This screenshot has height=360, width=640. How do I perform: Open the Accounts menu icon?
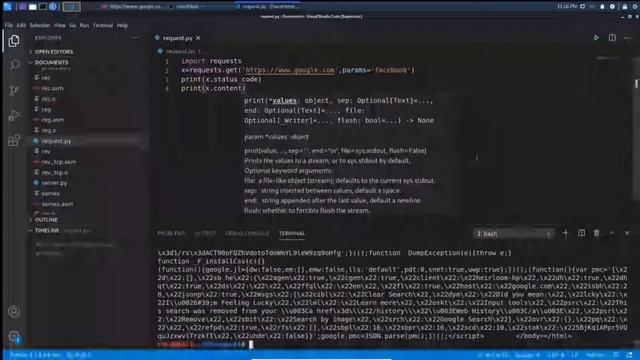pos(14,312)
